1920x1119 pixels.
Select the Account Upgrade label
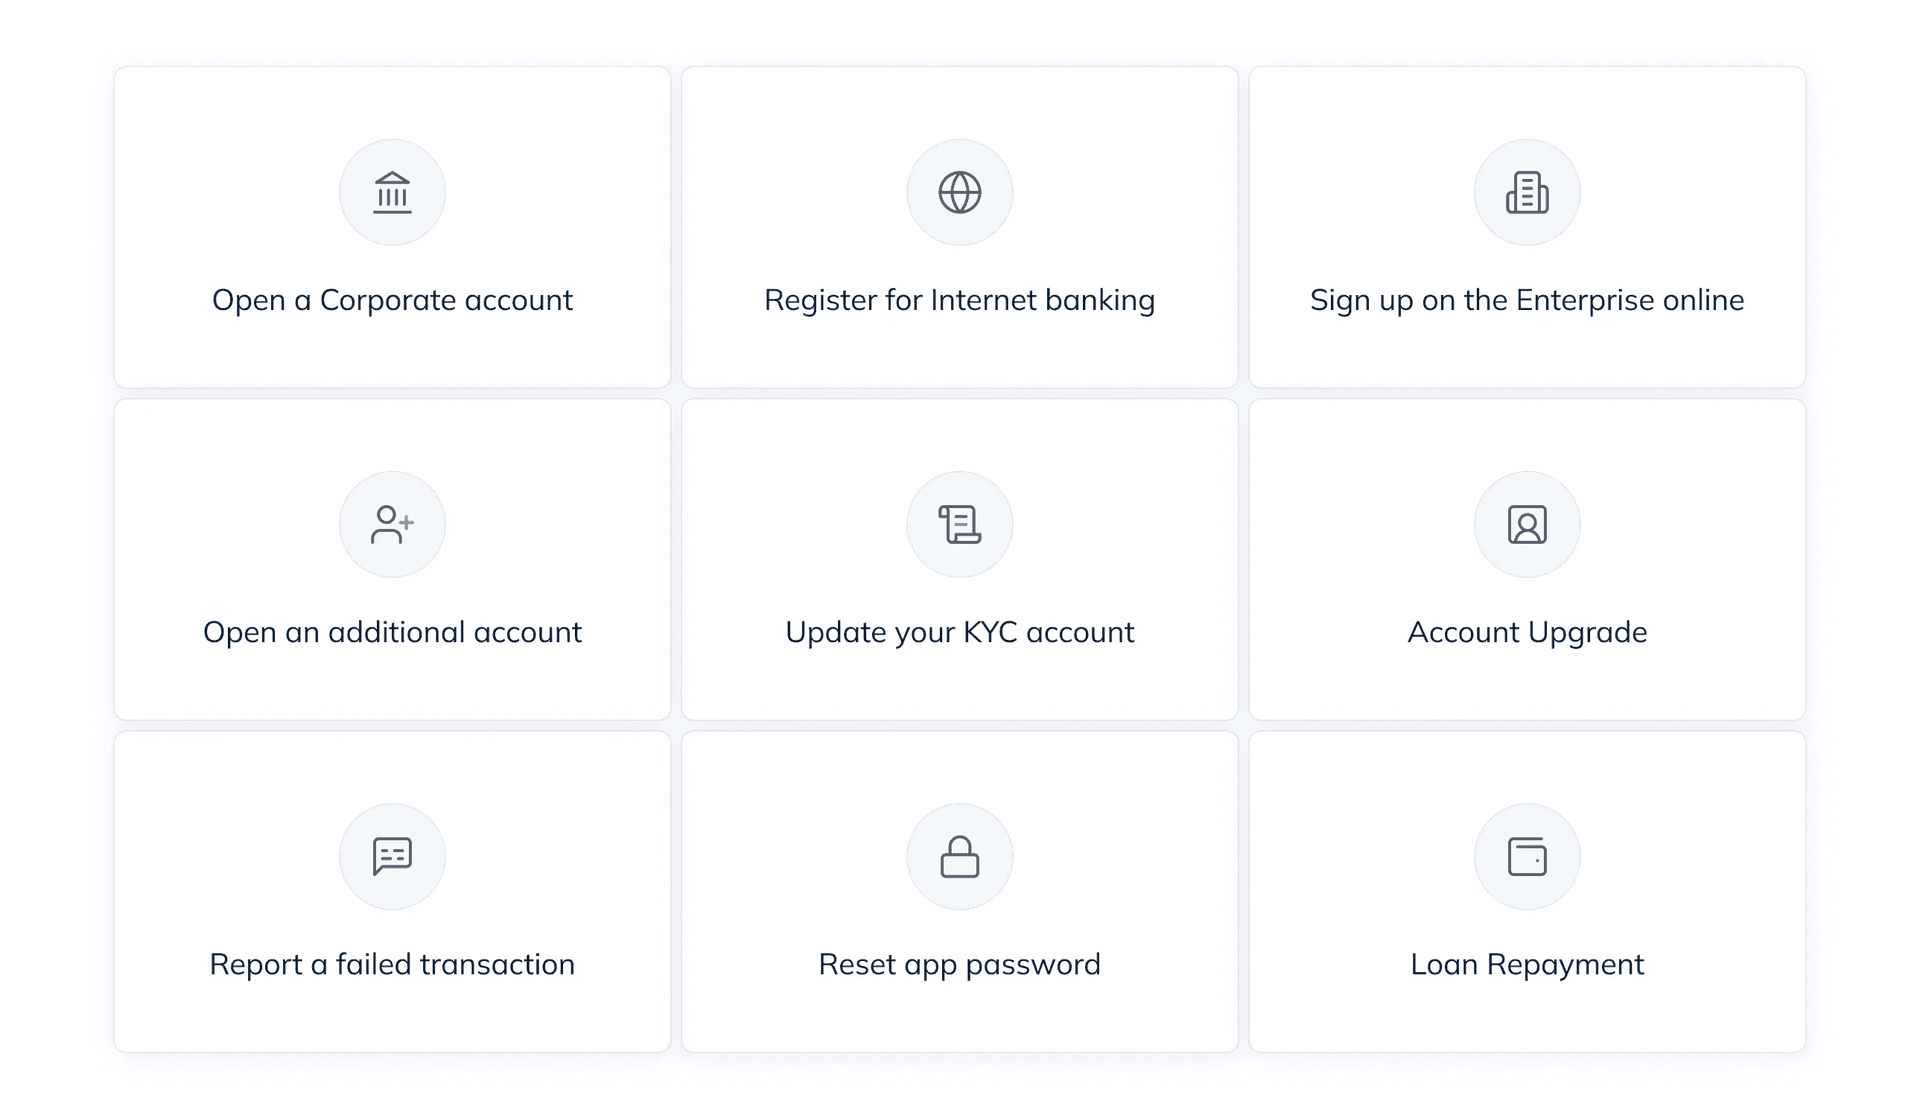[x=1527, y=632]
